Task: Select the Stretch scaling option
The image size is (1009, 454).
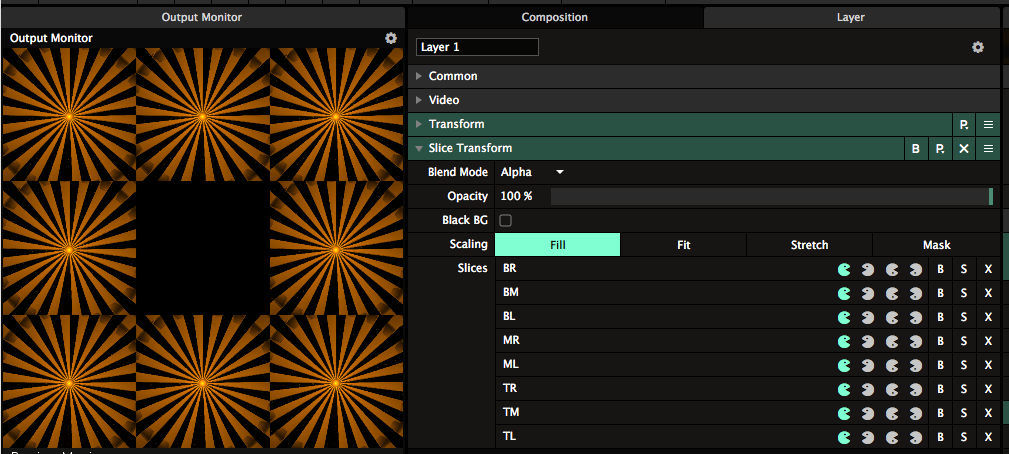Action: 809,245
